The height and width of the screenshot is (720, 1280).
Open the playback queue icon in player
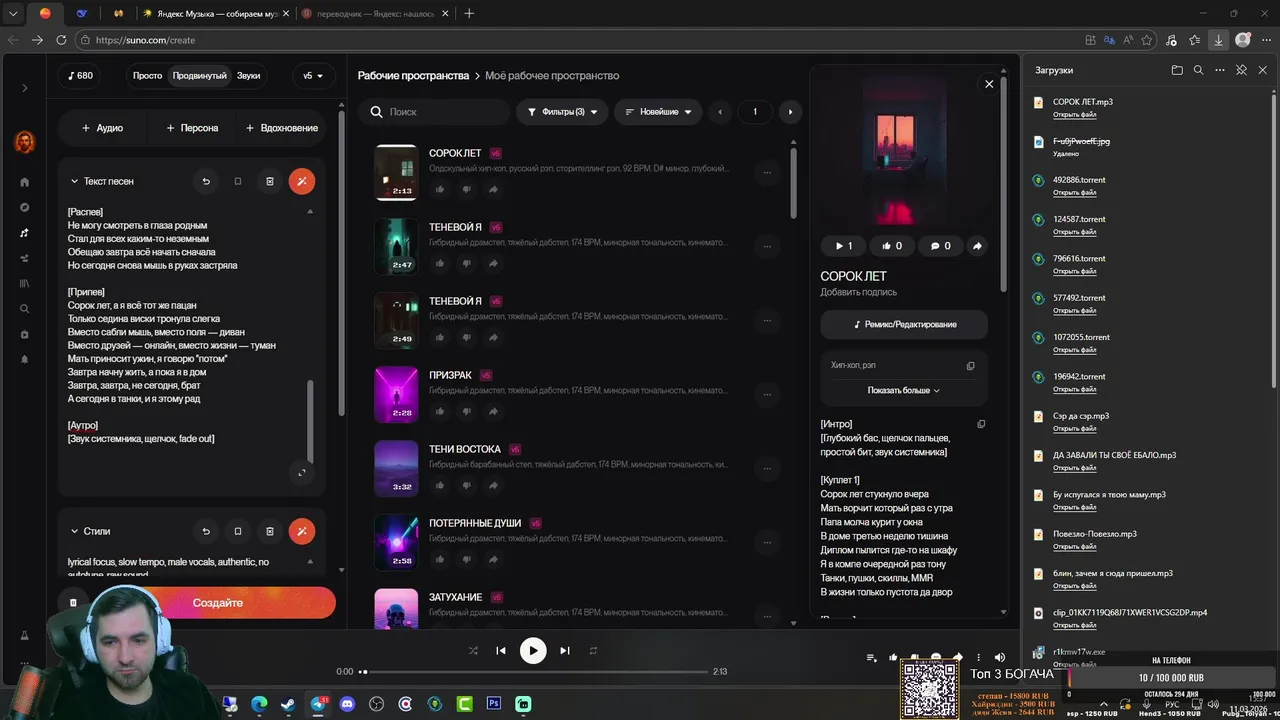(871, 657)
